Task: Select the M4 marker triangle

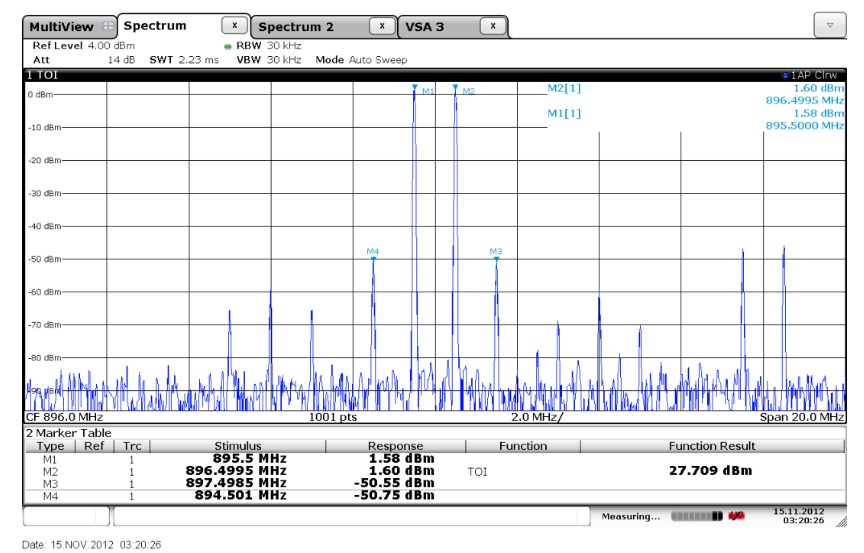Action: coord(373,258)
